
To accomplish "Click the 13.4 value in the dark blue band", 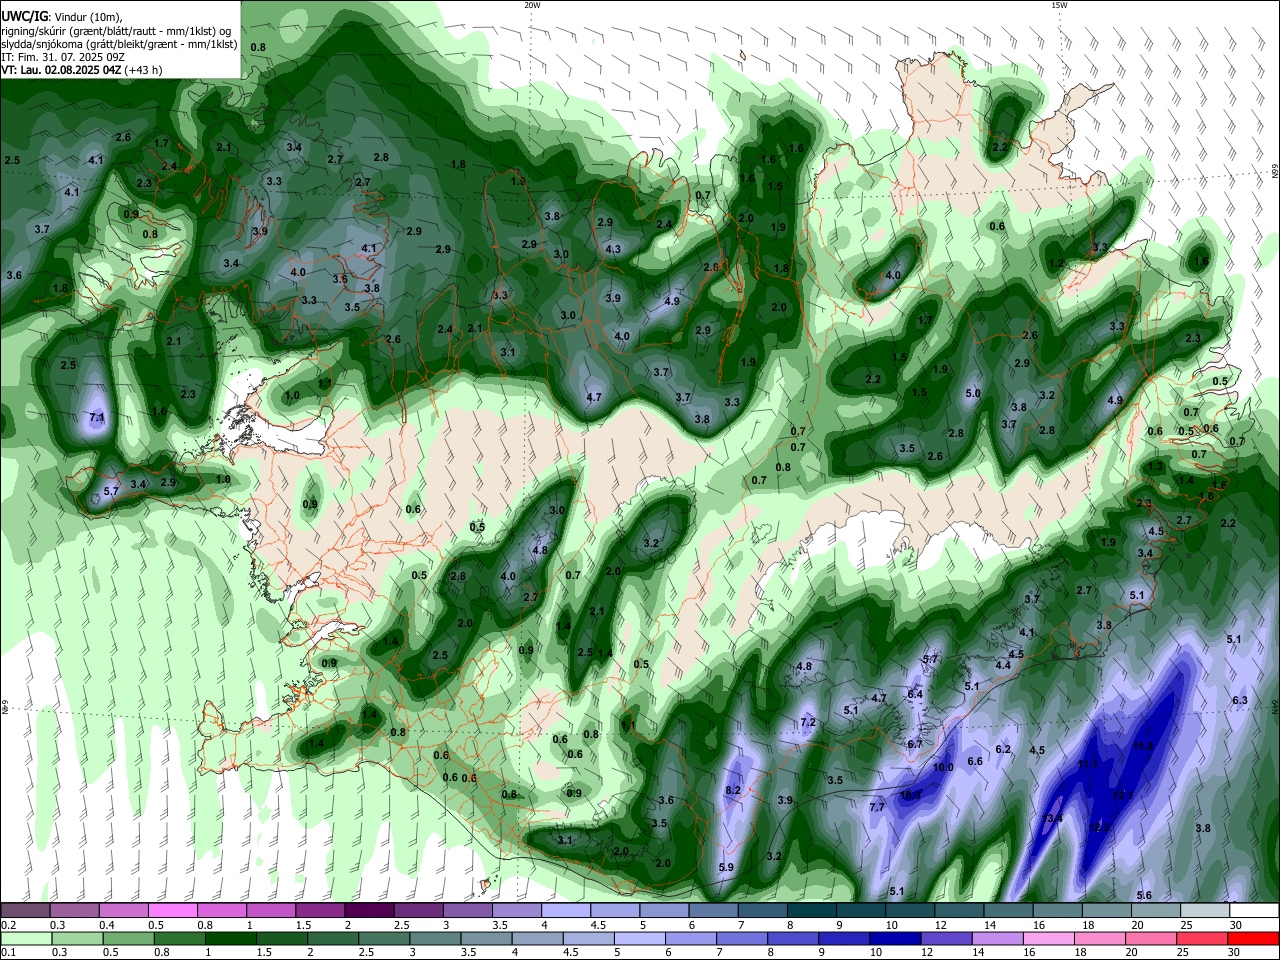I will 1053,818.
